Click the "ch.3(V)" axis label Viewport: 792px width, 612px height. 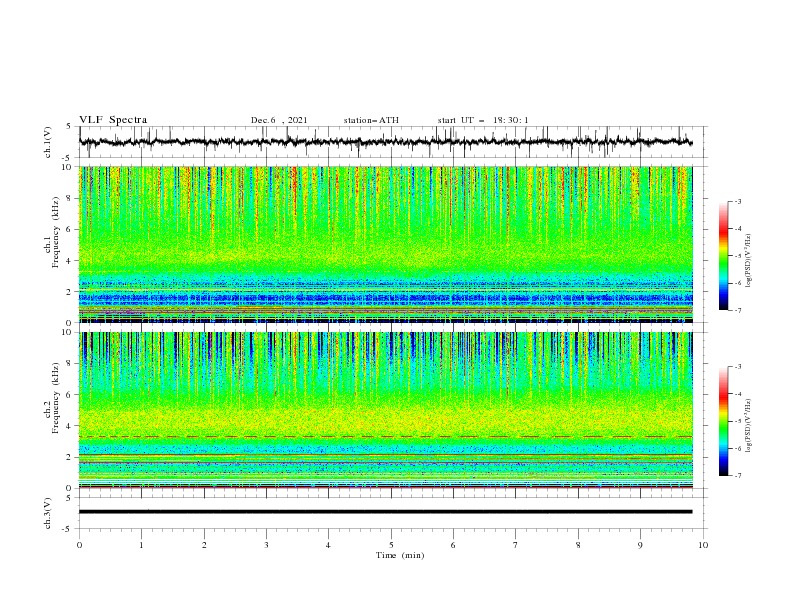[x=48, y=513]
